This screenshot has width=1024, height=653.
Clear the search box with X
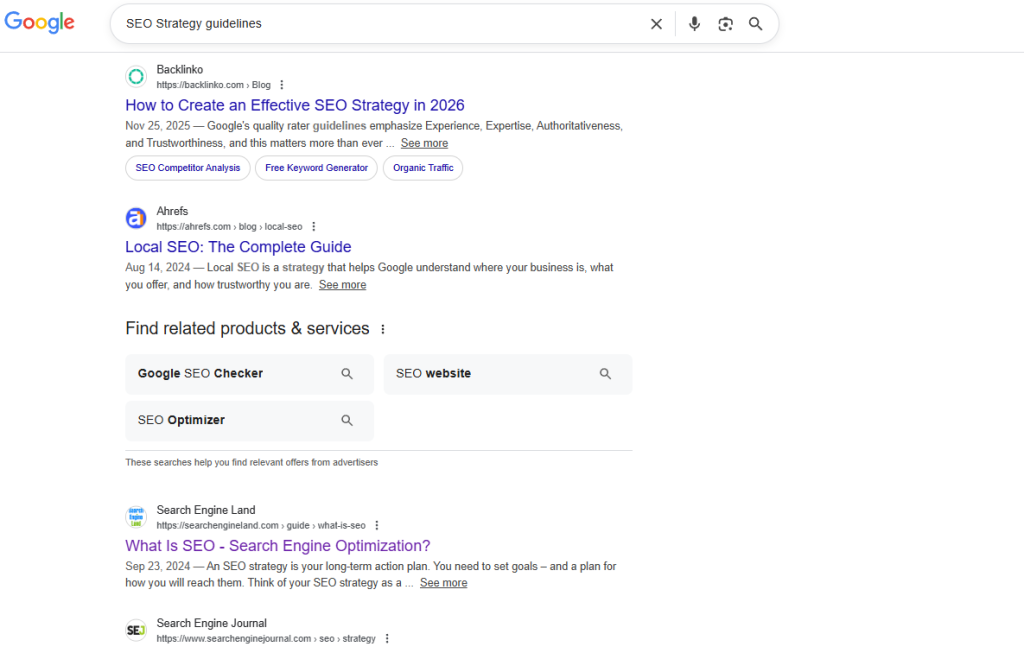656,24
